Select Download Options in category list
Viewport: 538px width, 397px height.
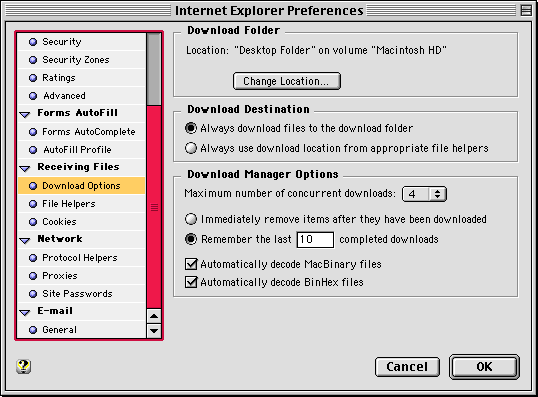click(82, 186)
